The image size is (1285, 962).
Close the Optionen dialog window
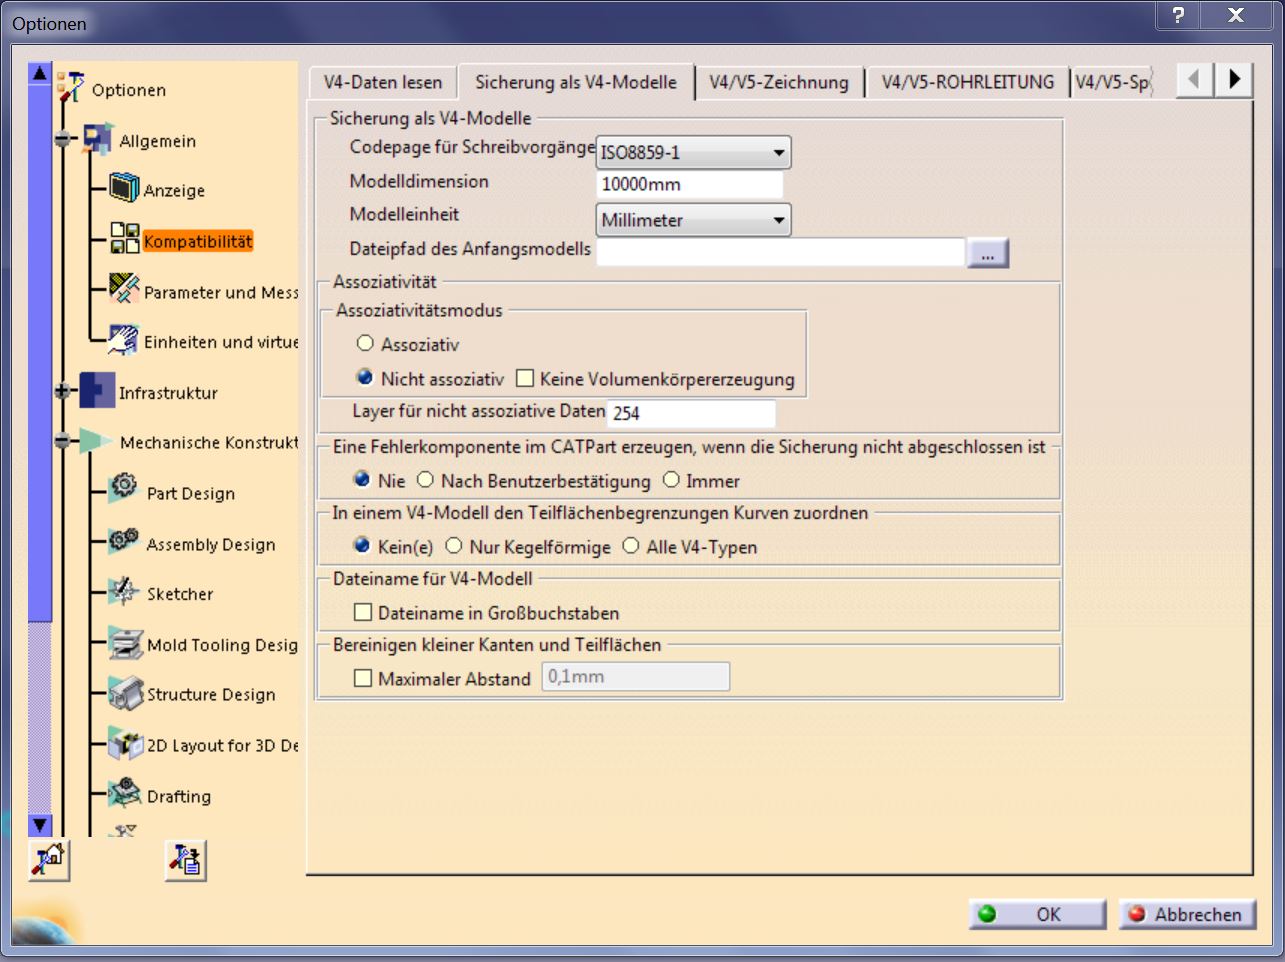tap(1236, 15)
